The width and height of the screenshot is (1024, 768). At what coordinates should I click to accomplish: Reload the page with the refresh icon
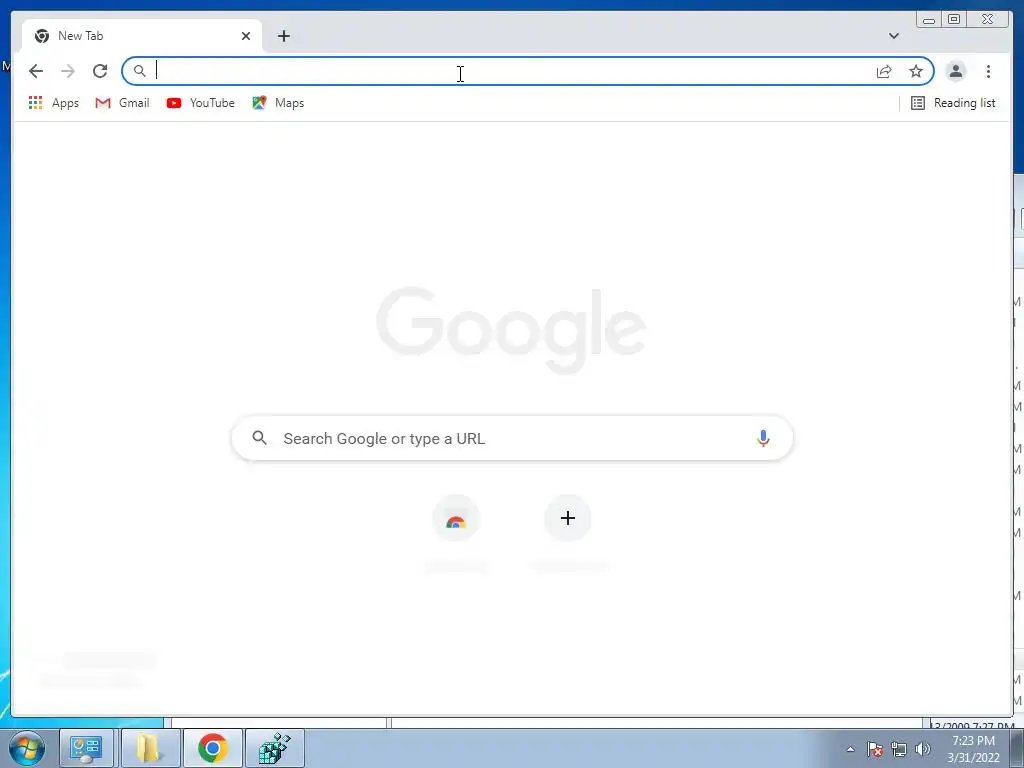[x=100, y=71]
